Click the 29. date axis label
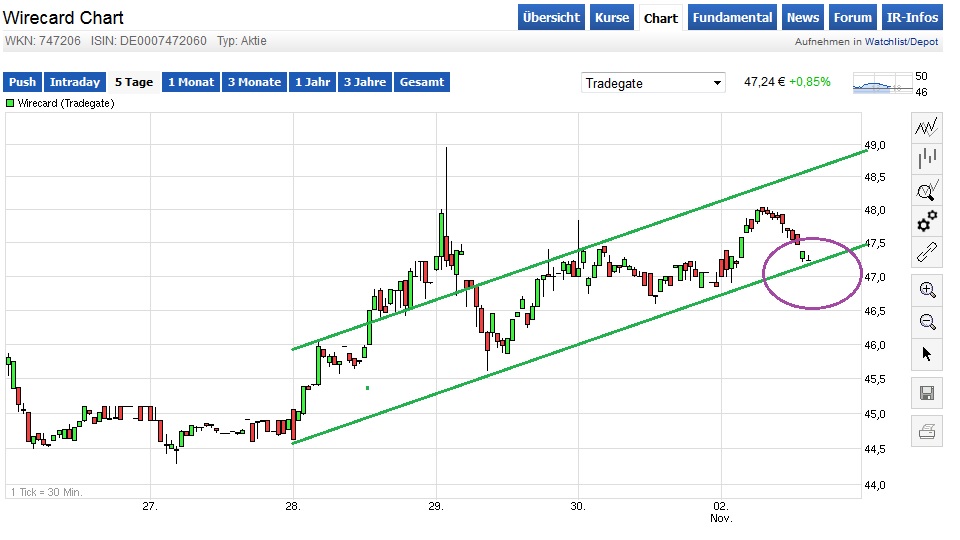This screenshot has width=960, height=540. tap(435, 506)
